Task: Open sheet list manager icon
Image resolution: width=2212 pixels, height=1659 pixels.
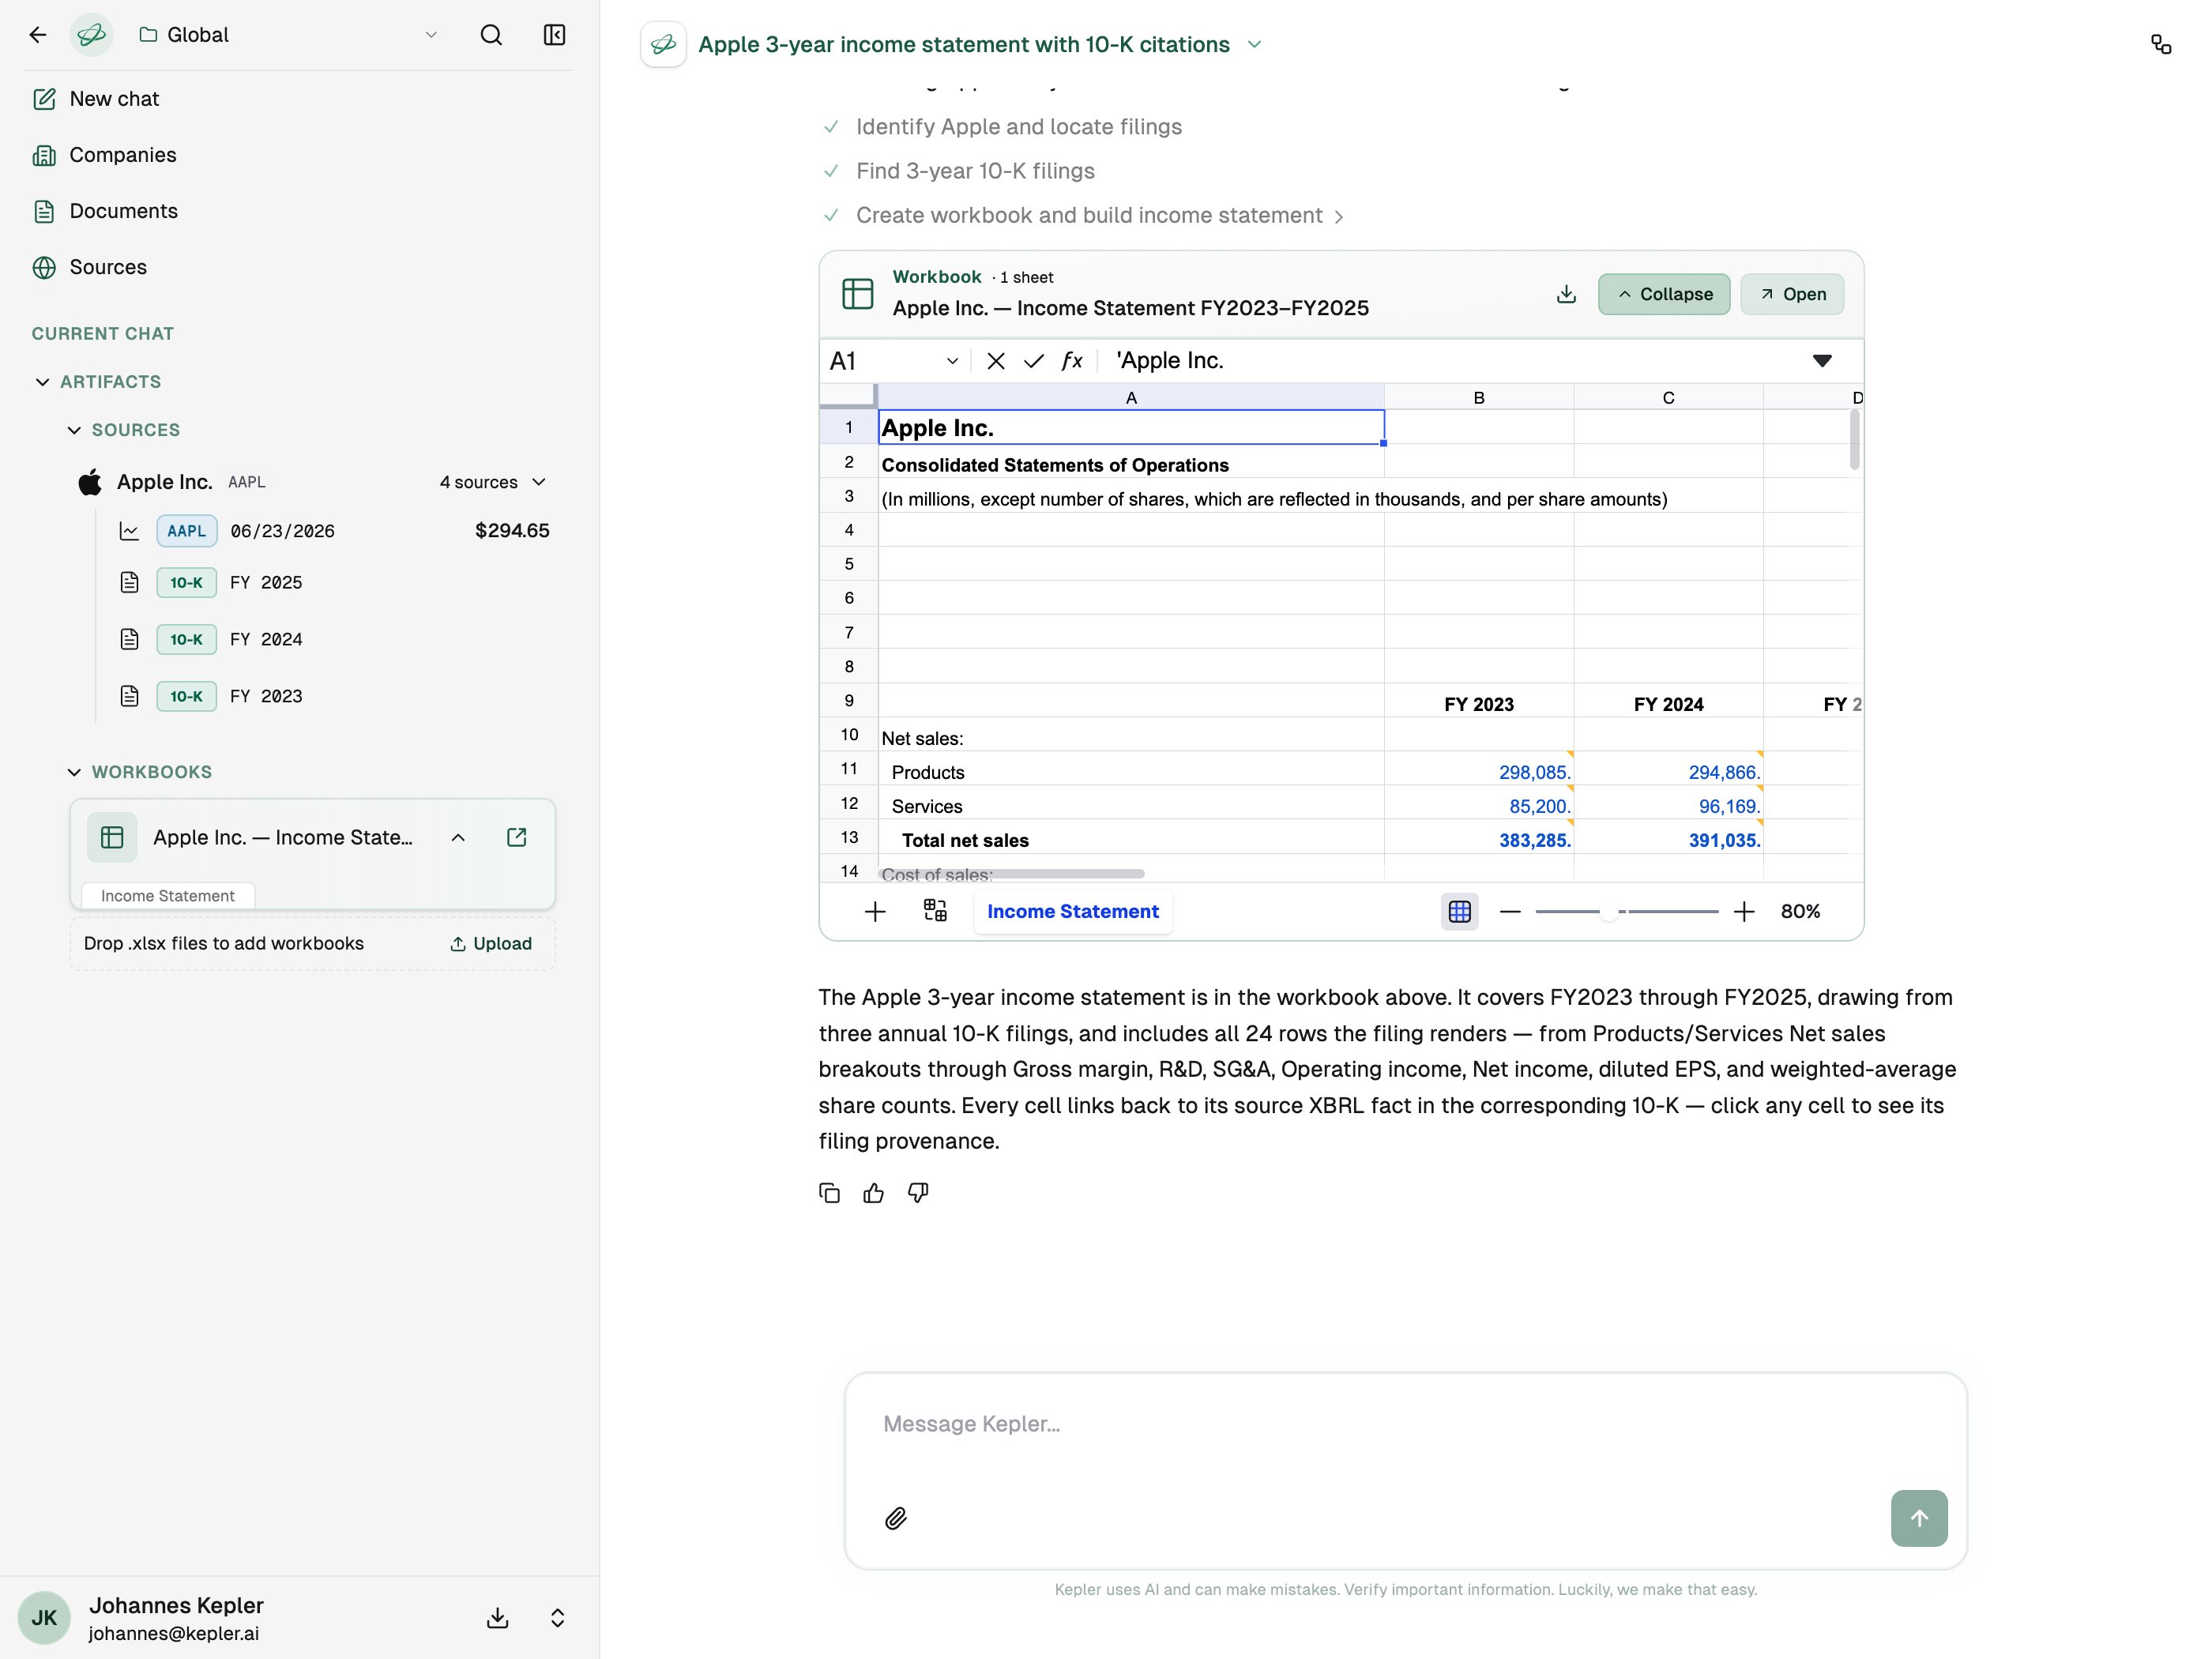Action: [x=935, y=911]
